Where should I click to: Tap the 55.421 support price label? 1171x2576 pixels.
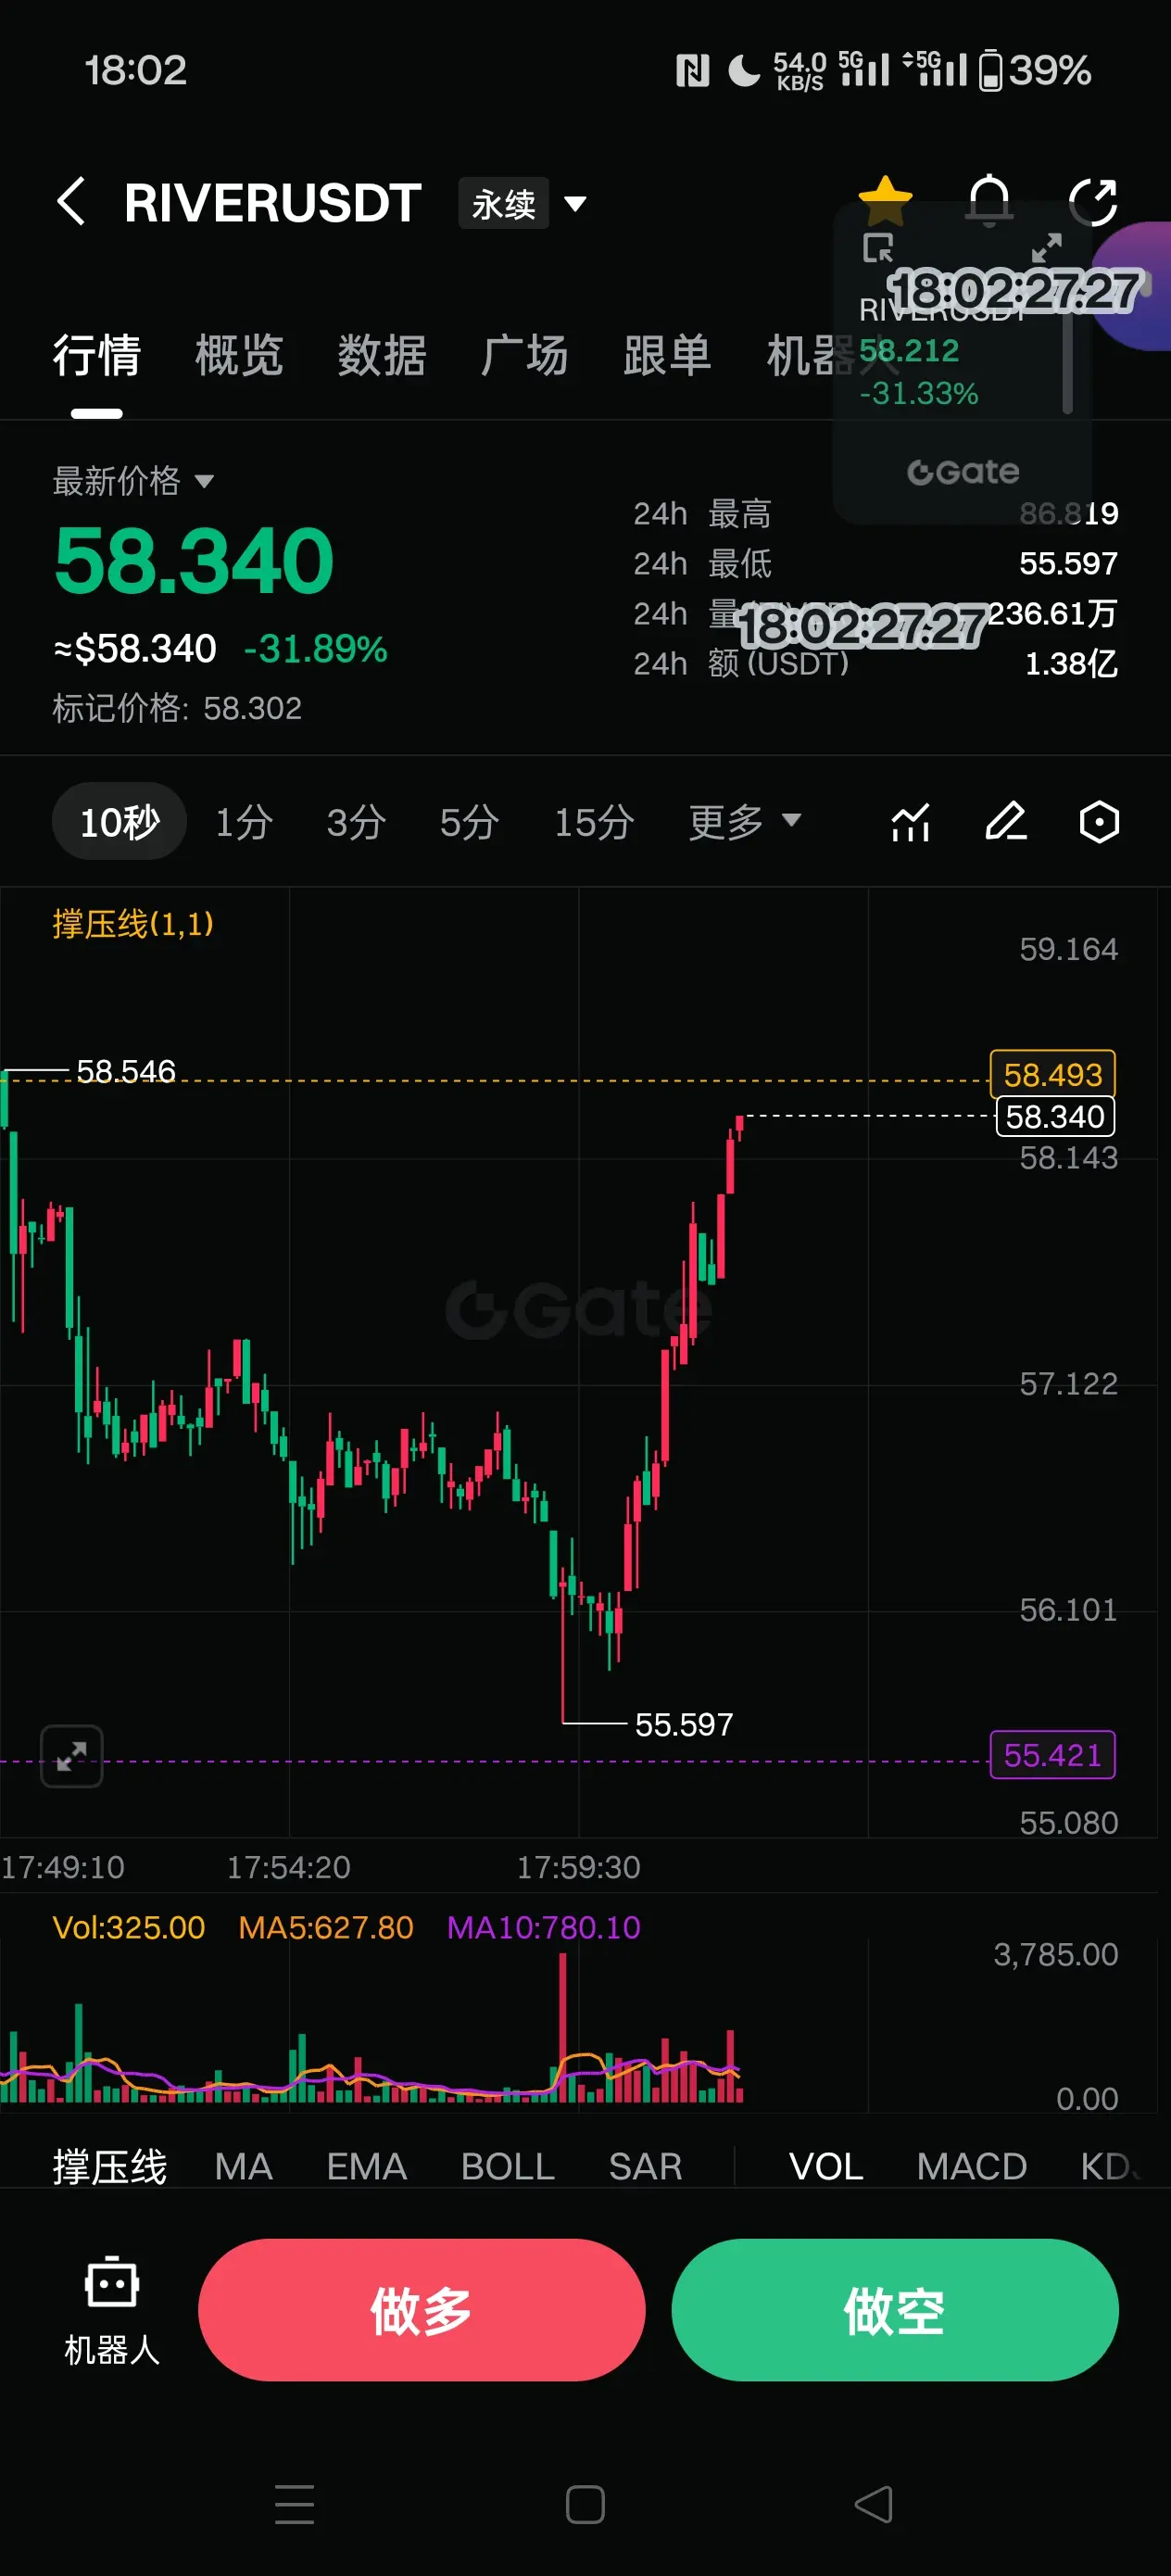(x=1052, y=1755)
